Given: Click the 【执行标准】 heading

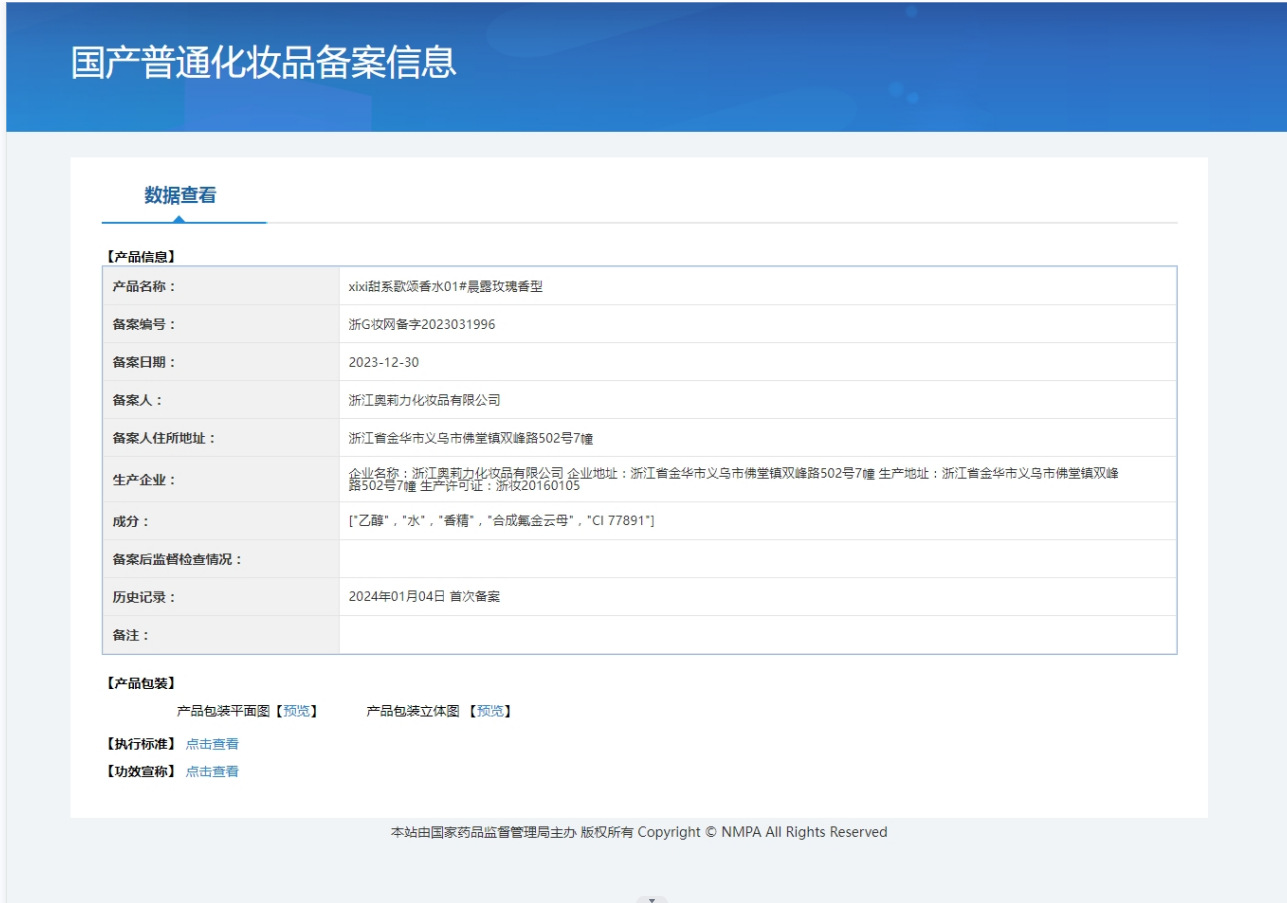Looking at the screenshot, I should tap(140, 744).
